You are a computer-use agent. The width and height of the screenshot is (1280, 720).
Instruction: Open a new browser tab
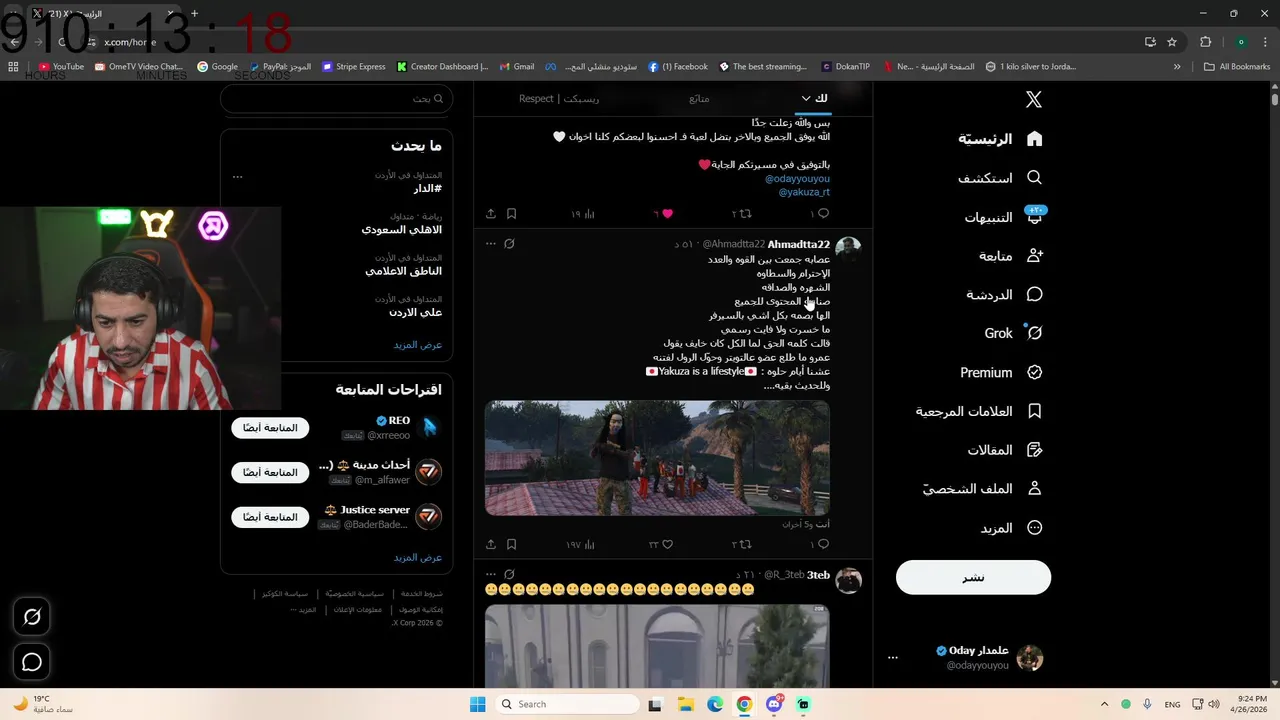click(x=194, y=14)
